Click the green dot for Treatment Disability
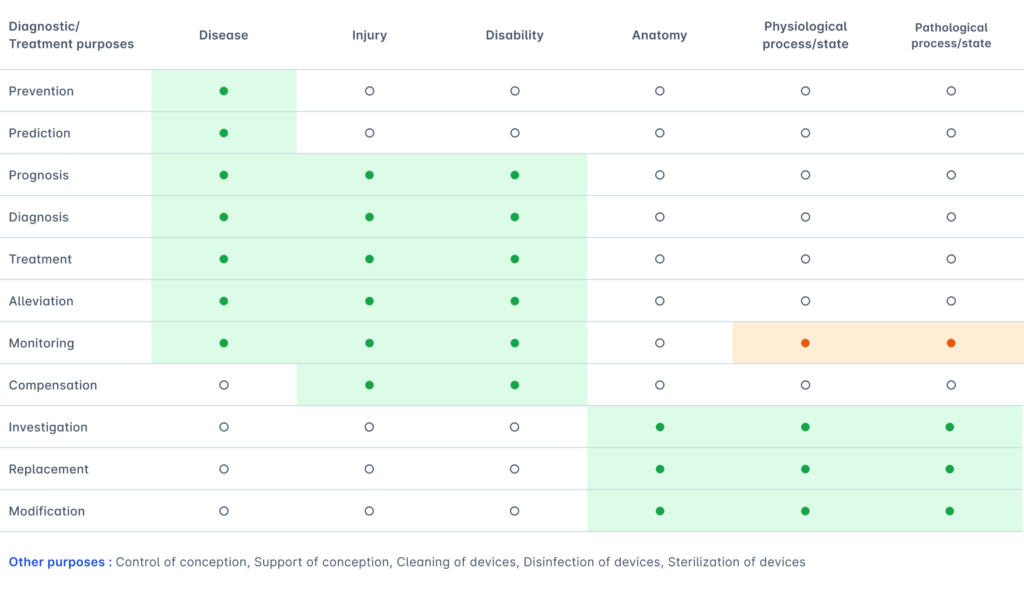1024x591 pixels. [x=515, y=259]
